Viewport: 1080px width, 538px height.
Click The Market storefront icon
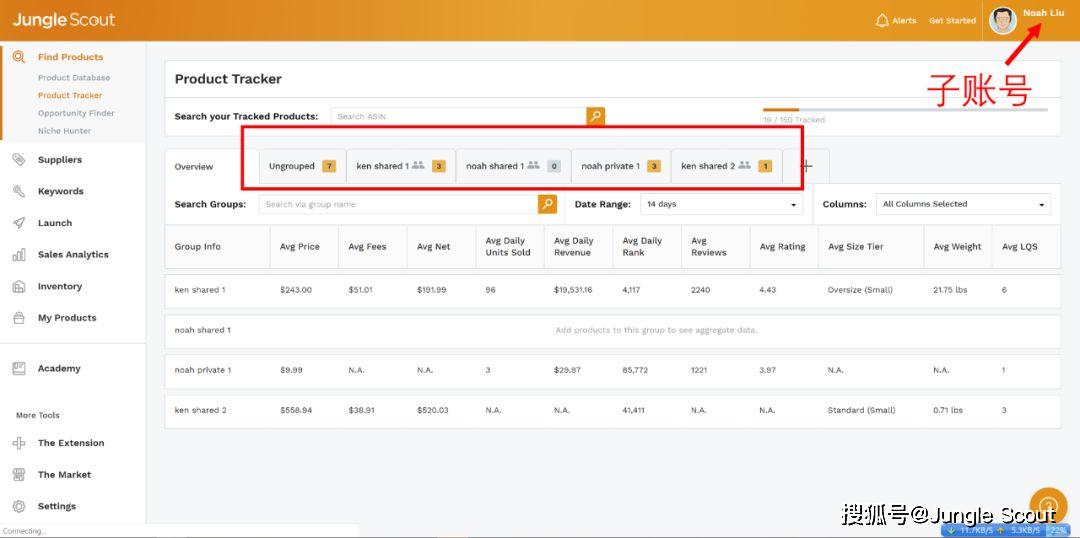point(19,475)
